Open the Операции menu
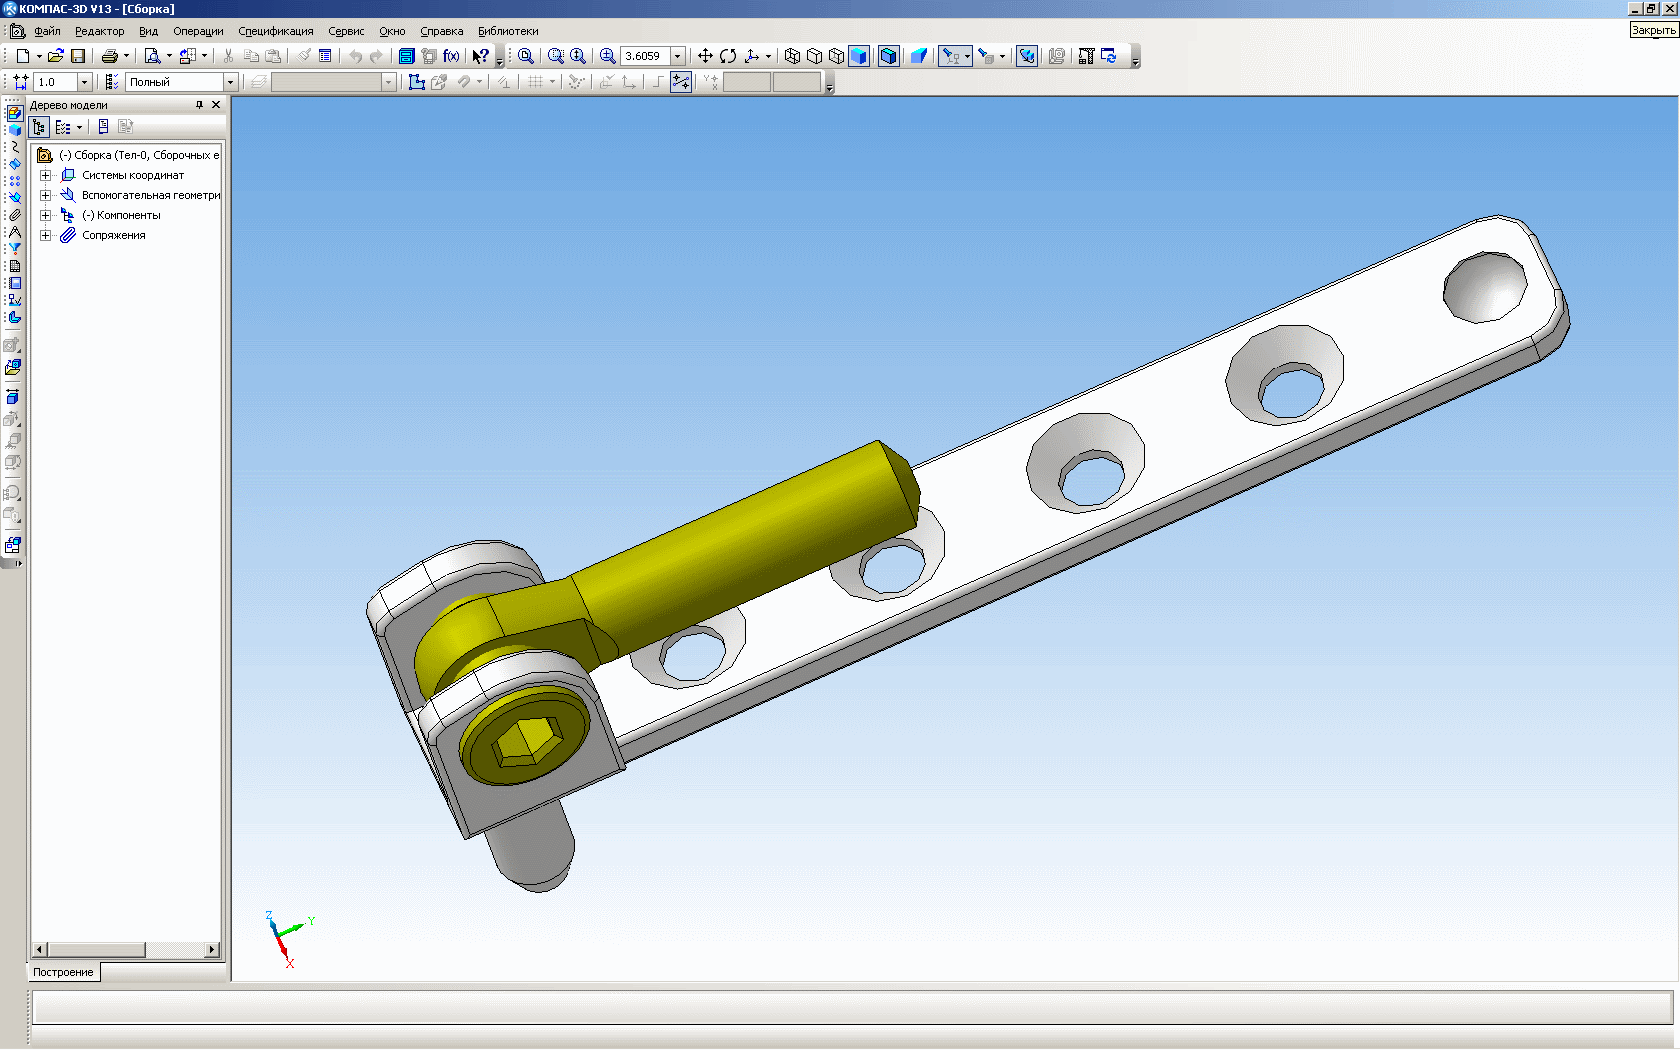 coord(198,31)
